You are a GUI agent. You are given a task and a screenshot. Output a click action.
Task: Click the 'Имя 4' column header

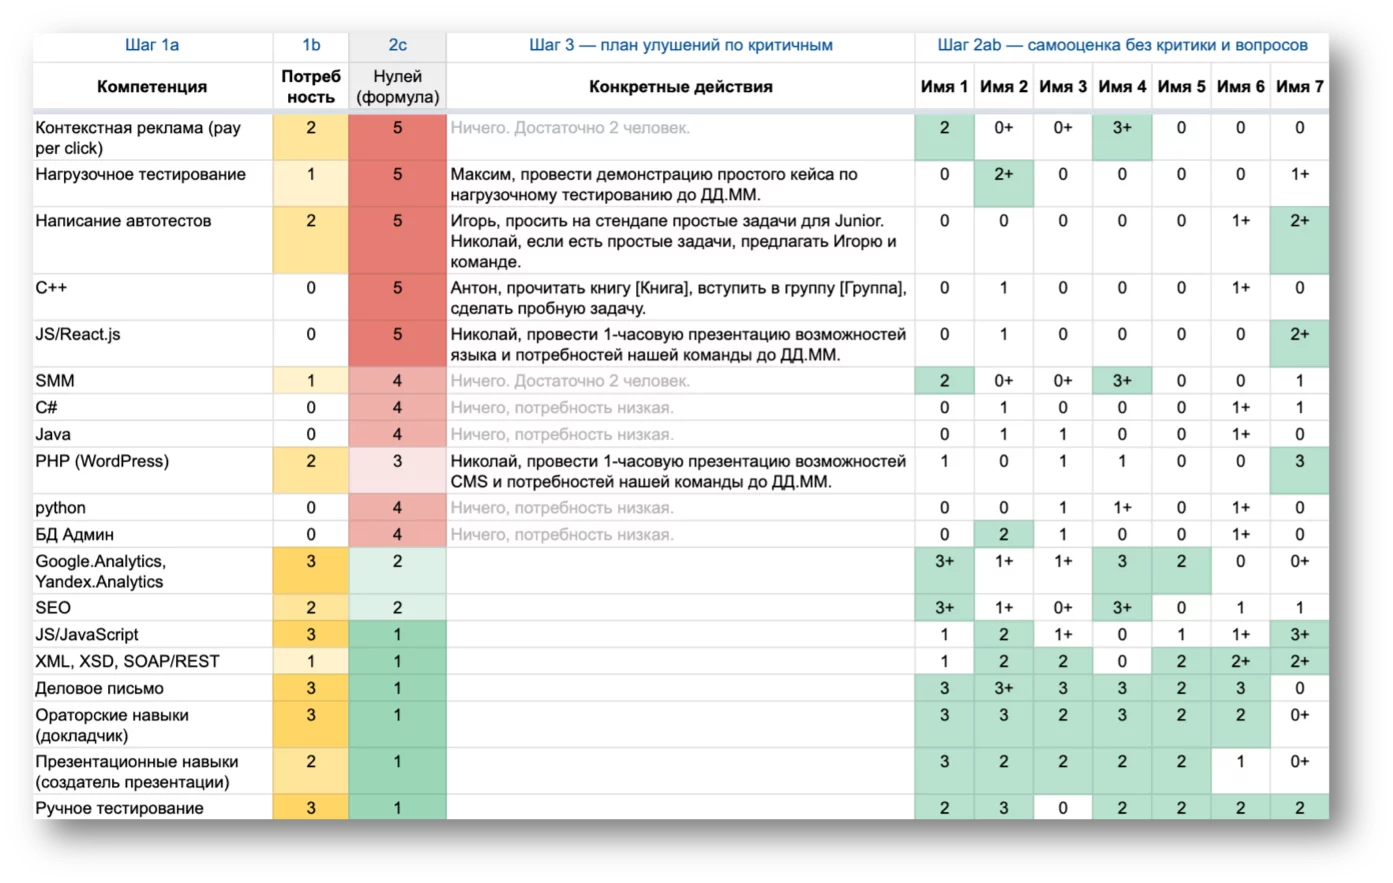pos(1122,87)
